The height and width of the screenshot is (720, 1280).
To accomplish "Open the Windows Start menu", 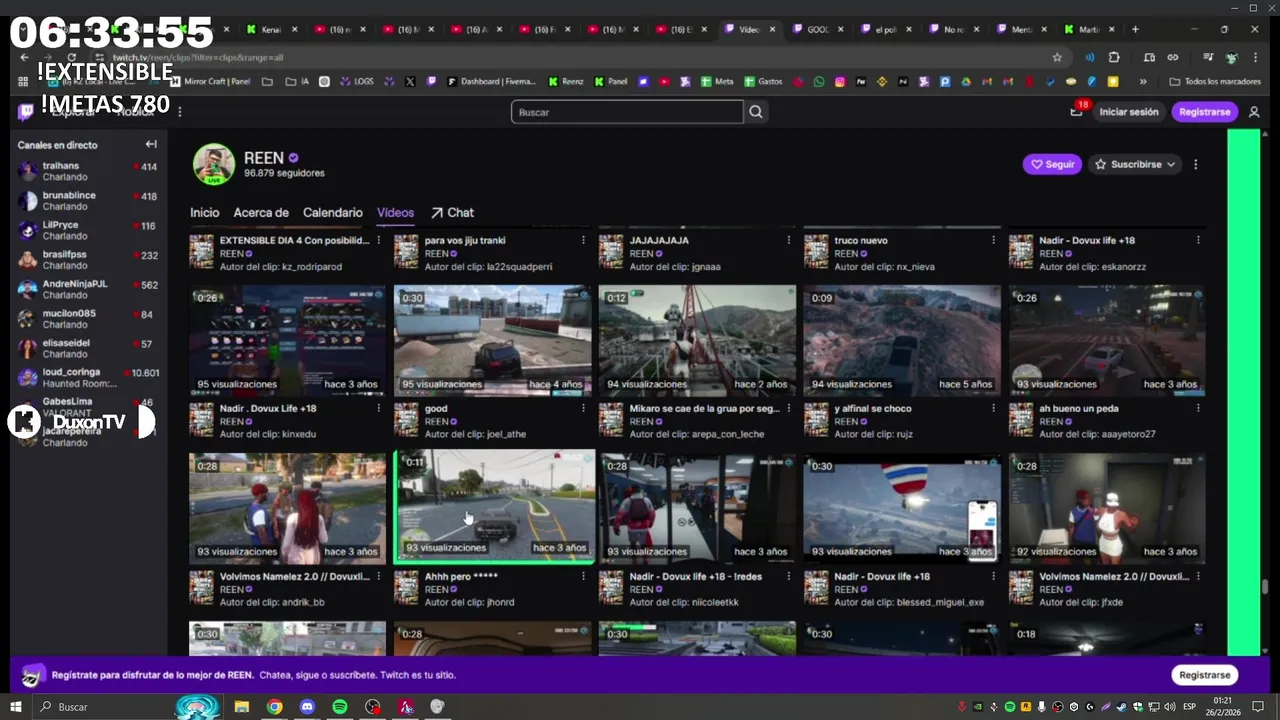I will click(x=16, y=707).
